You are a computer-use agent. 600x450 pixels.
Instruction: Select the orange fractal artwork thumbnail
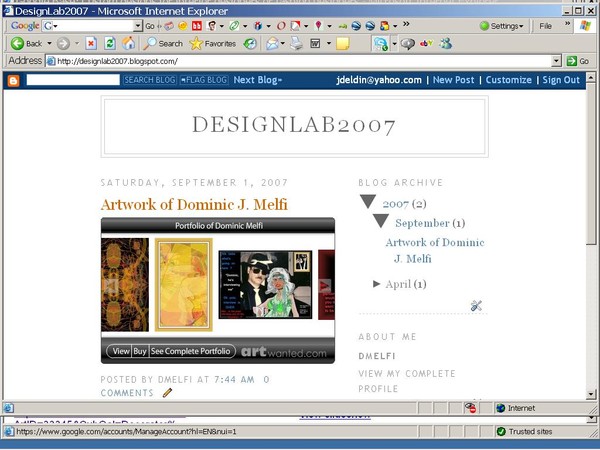pos(125,285)
